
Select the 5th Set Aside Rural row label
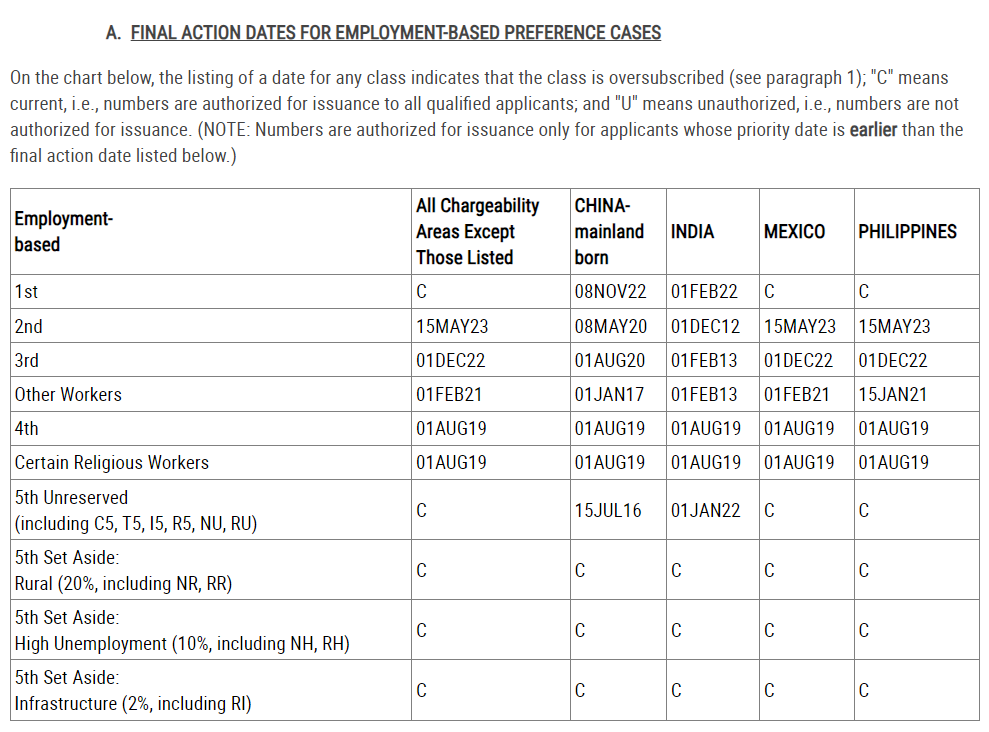tap(123, 571)
